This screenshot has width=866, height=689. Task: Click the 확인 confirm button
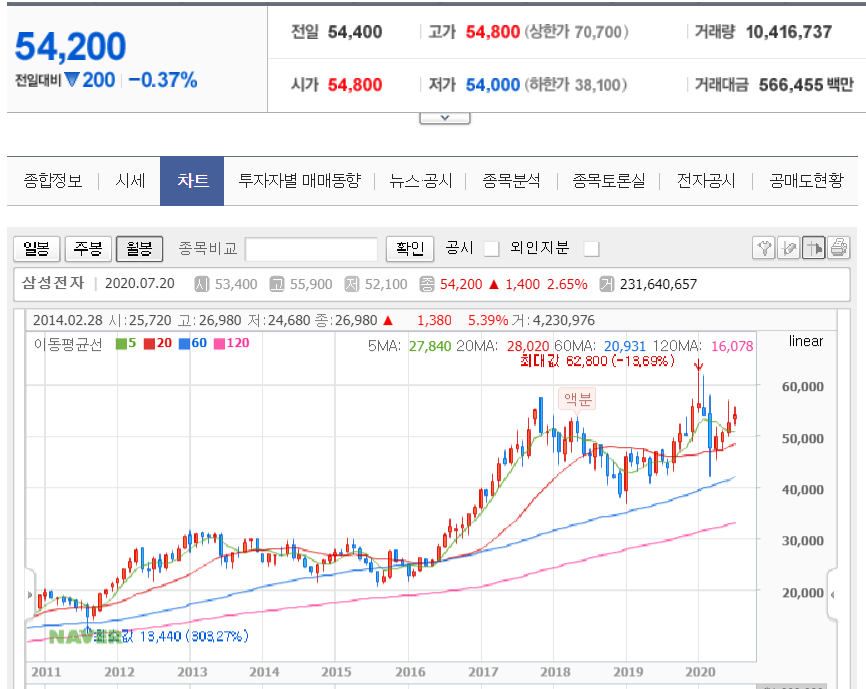[410, 248]
